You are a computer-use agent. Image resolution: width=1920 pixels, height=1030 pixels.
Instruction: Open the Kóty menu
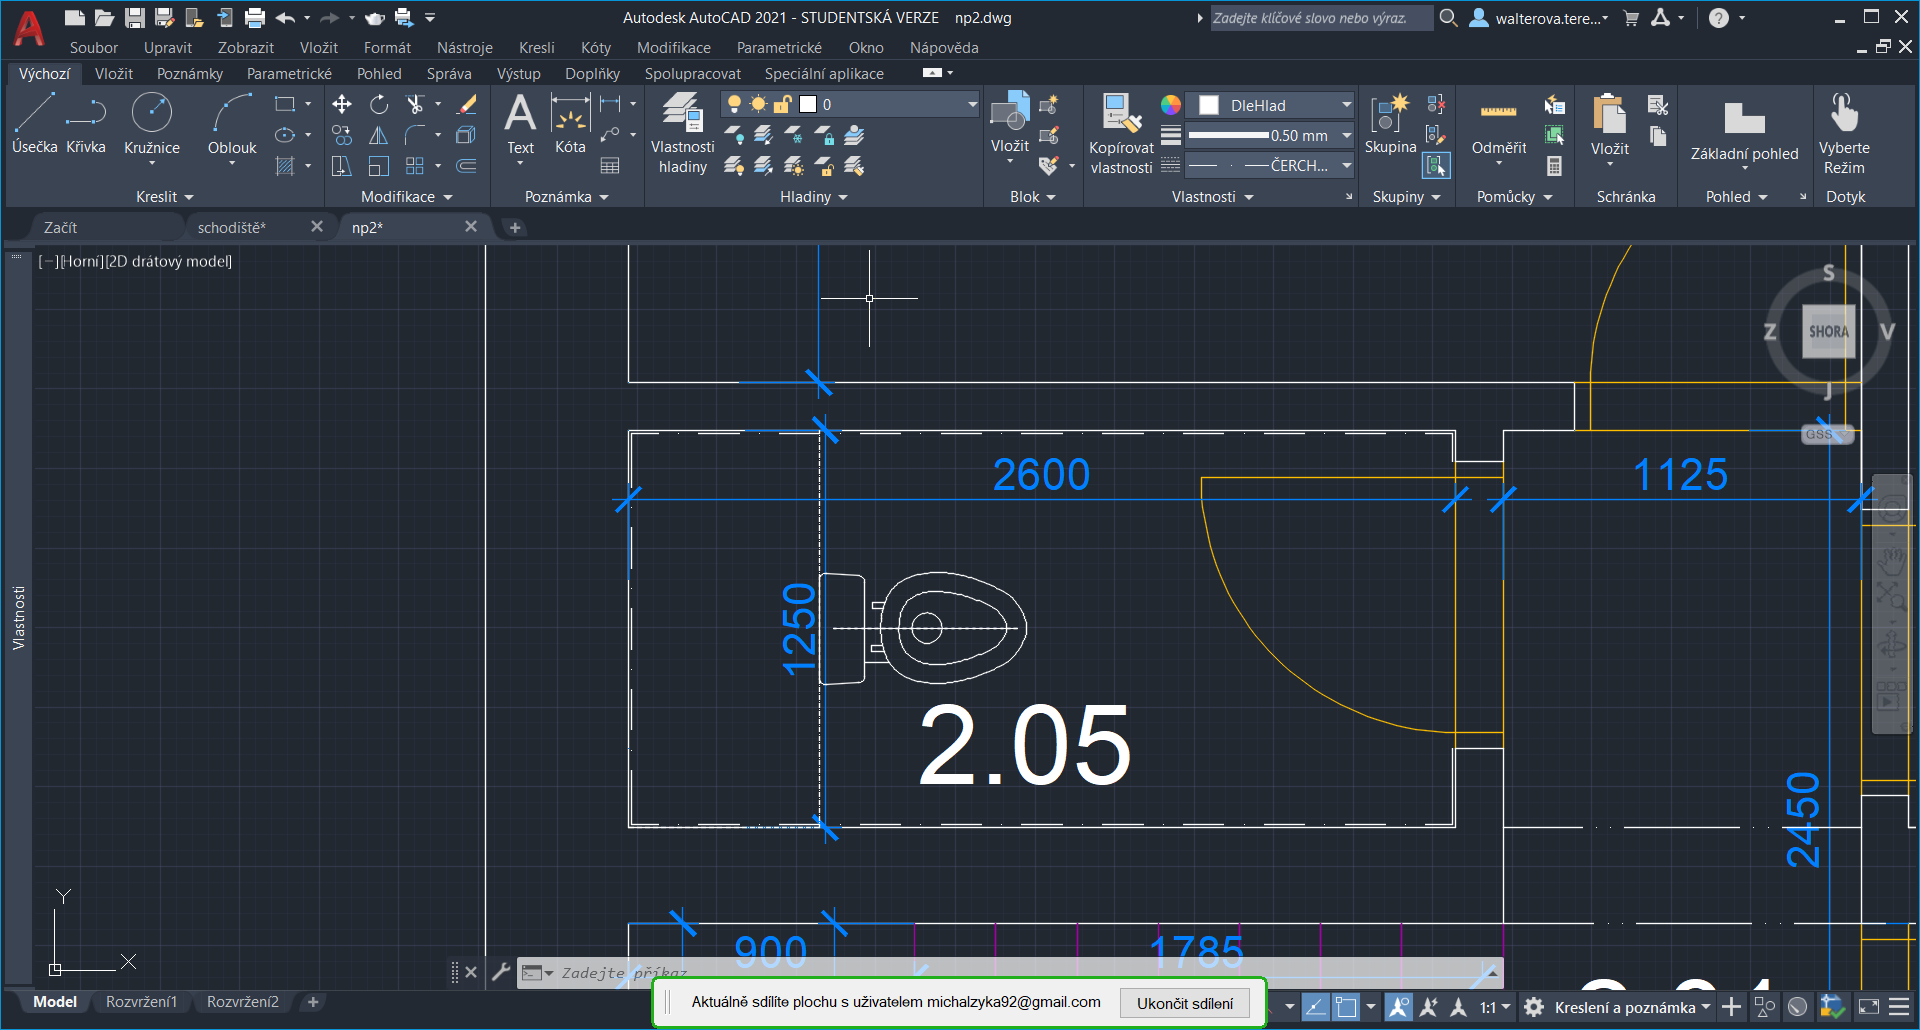[x=595, y=47]
